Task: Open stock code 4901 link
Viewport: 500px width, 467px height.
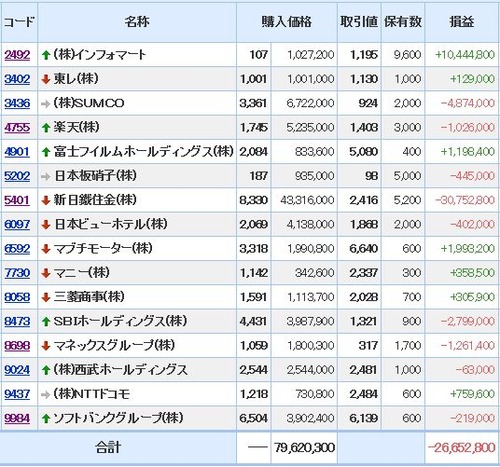Action: point(17,152)
